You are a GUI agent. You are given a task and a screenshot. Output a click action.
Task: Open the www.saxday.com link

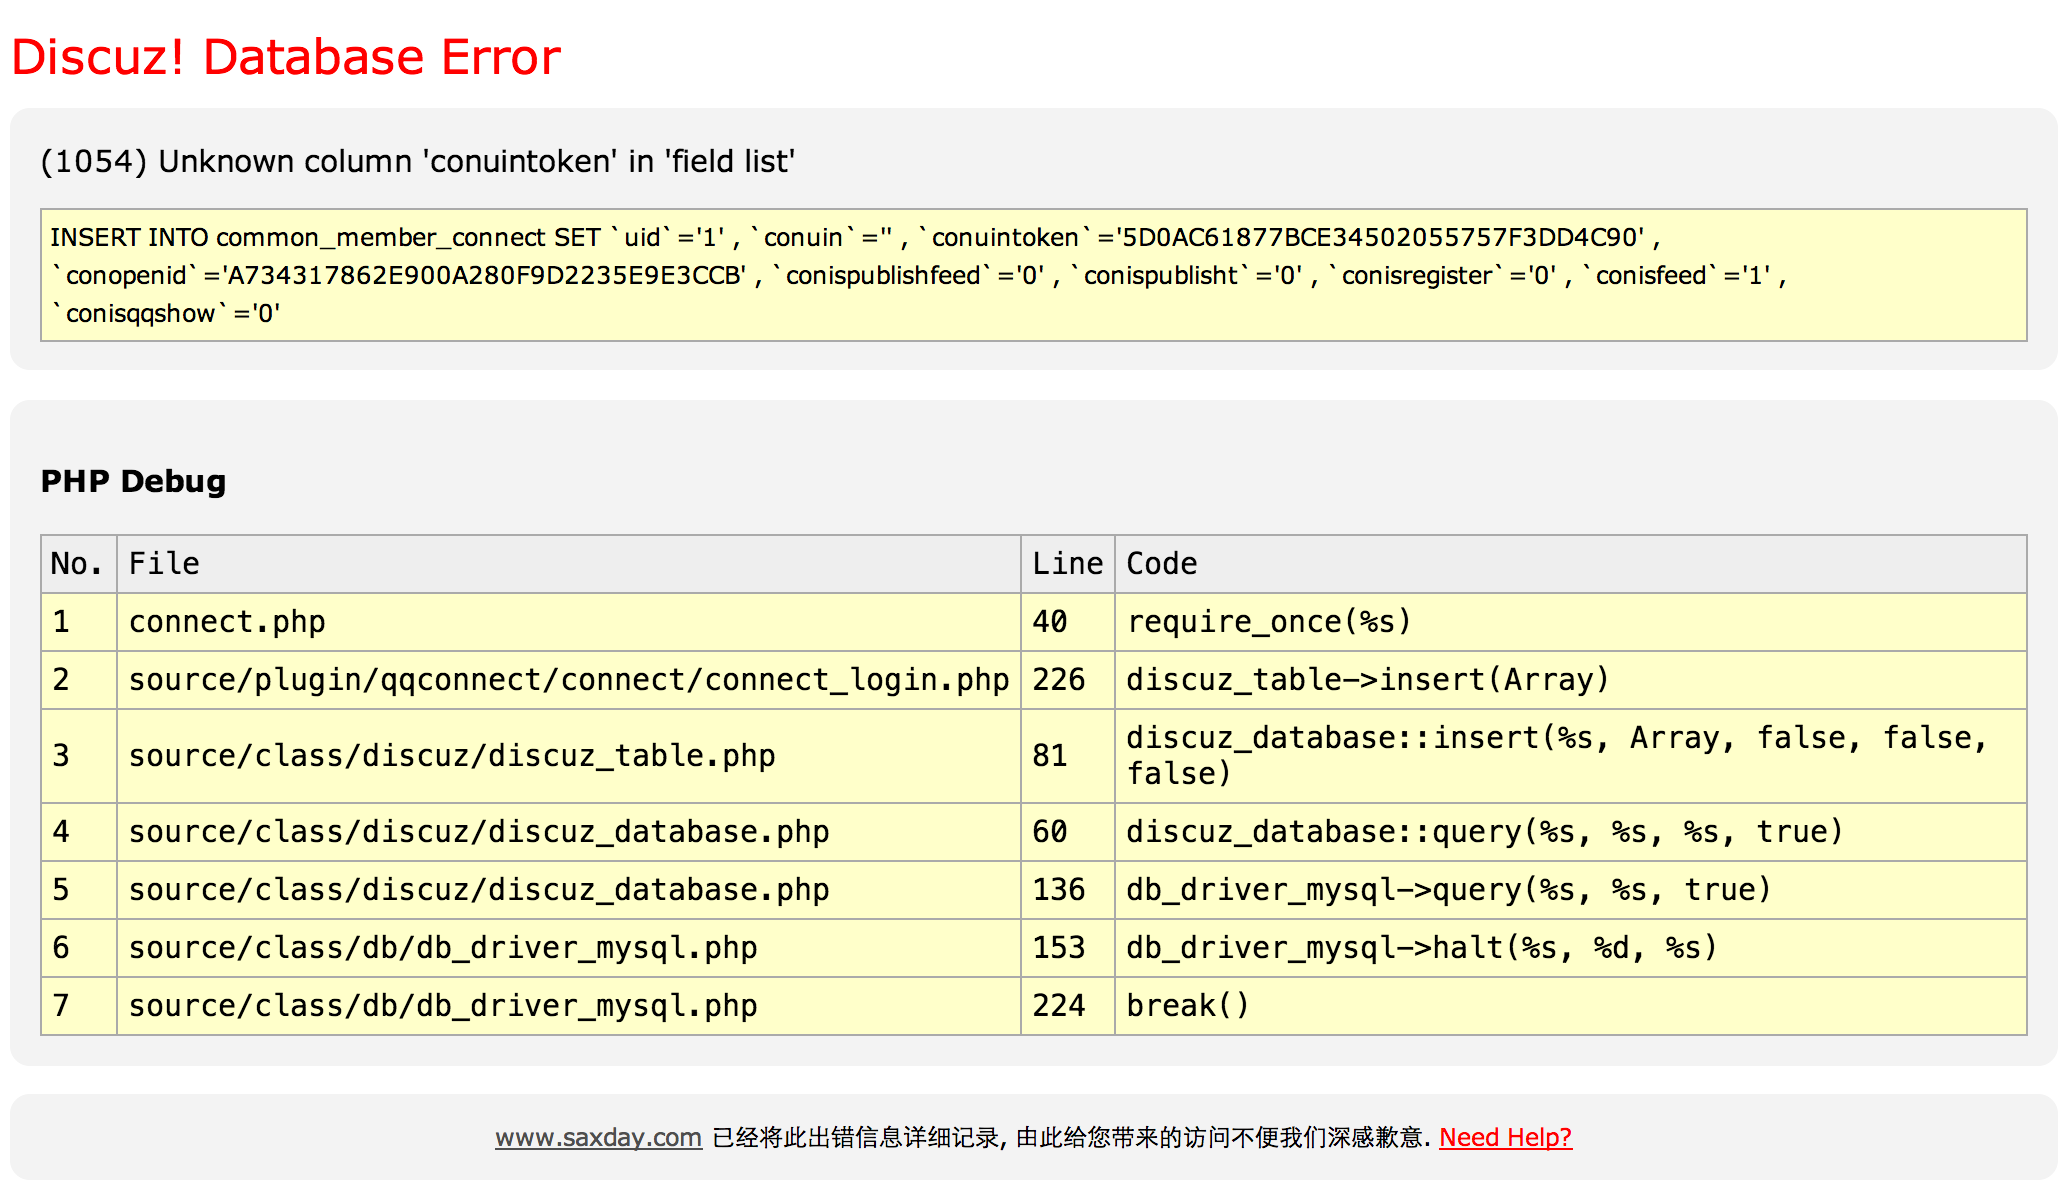coord(598,1137)
